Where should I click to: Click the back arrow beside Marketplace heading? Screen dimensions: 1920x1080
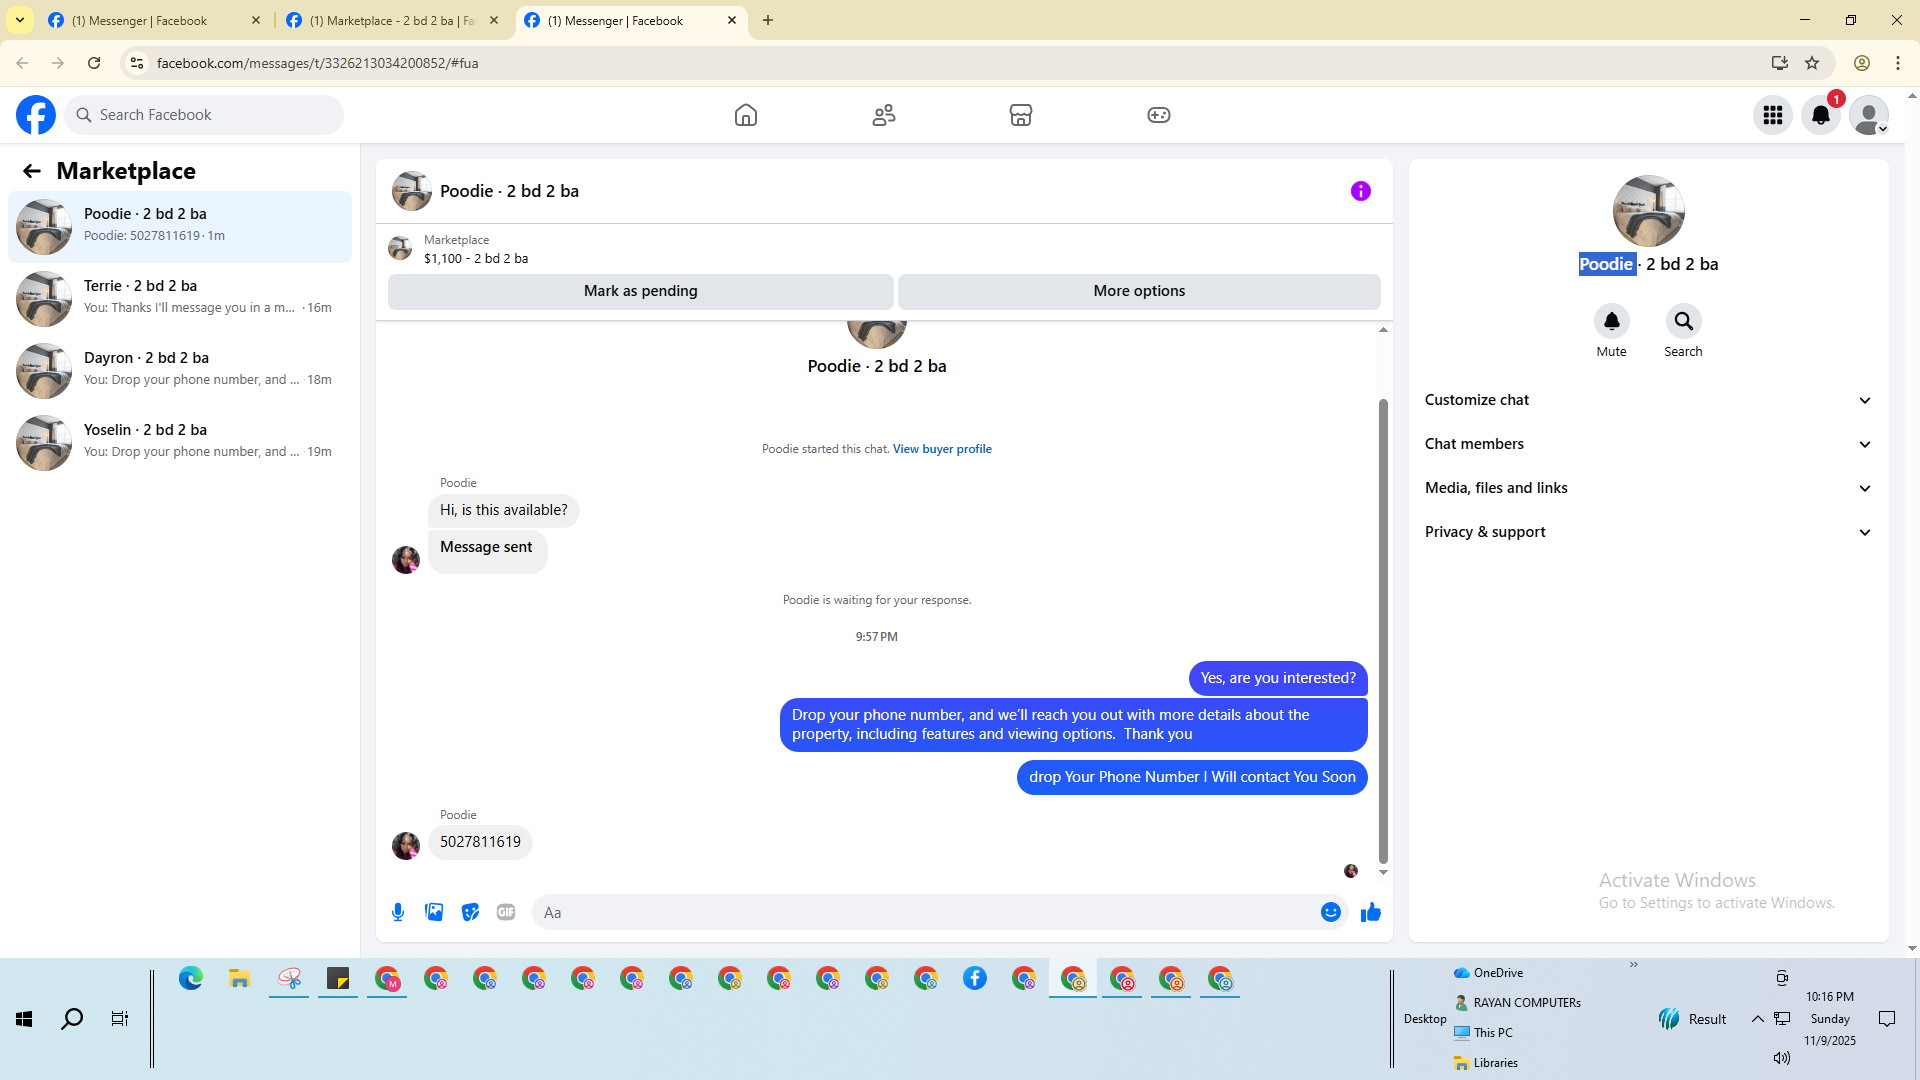pyautogui.click(x=32, y=171)
